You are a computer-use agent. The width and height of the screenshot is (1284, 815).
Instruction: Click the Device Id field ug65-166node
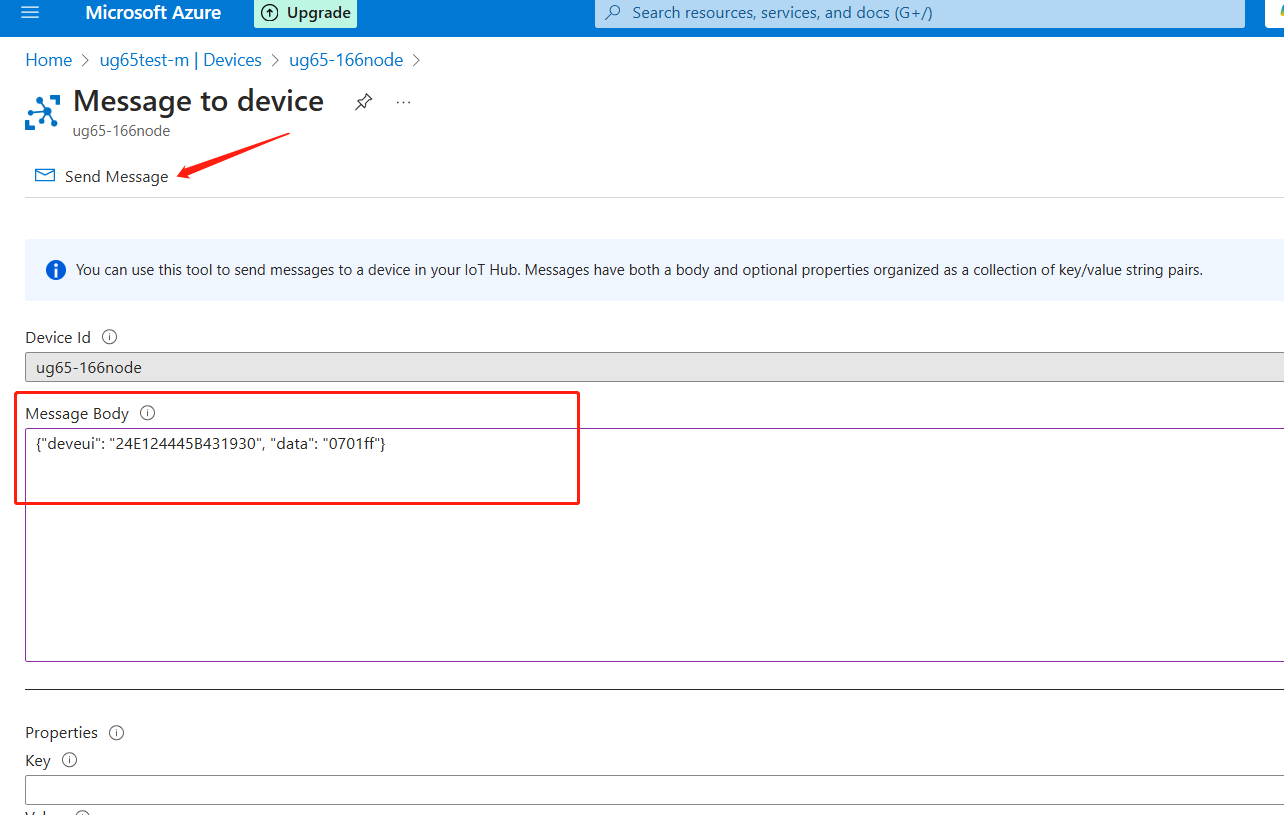pos(654,367)
